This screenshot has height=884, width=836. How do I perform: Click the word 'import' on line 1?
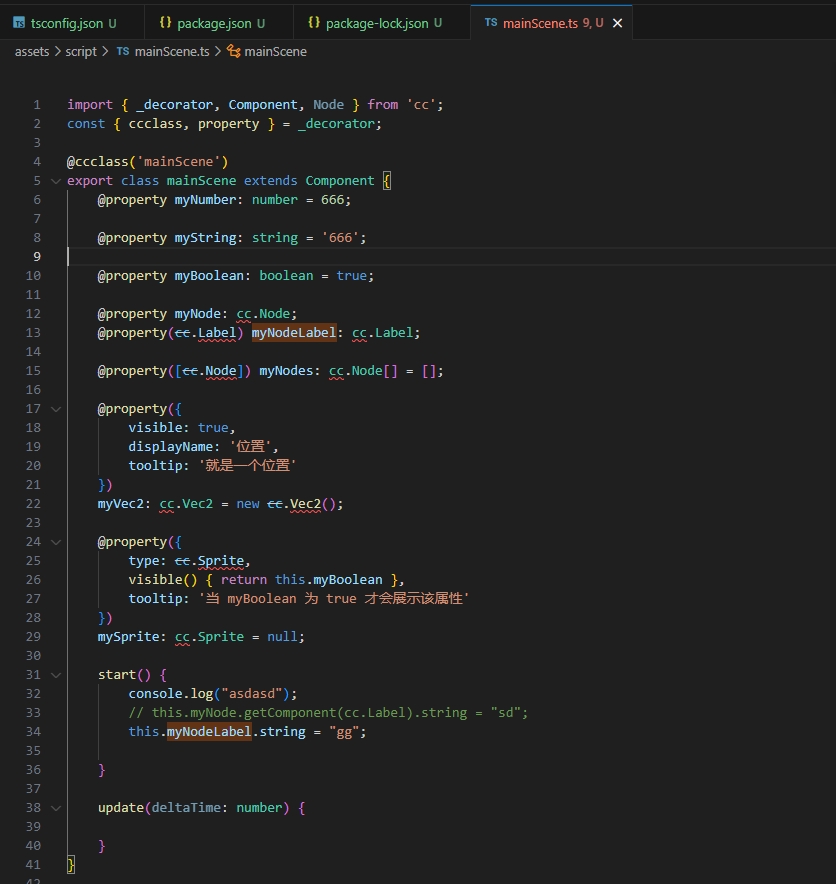click(90, 105)
